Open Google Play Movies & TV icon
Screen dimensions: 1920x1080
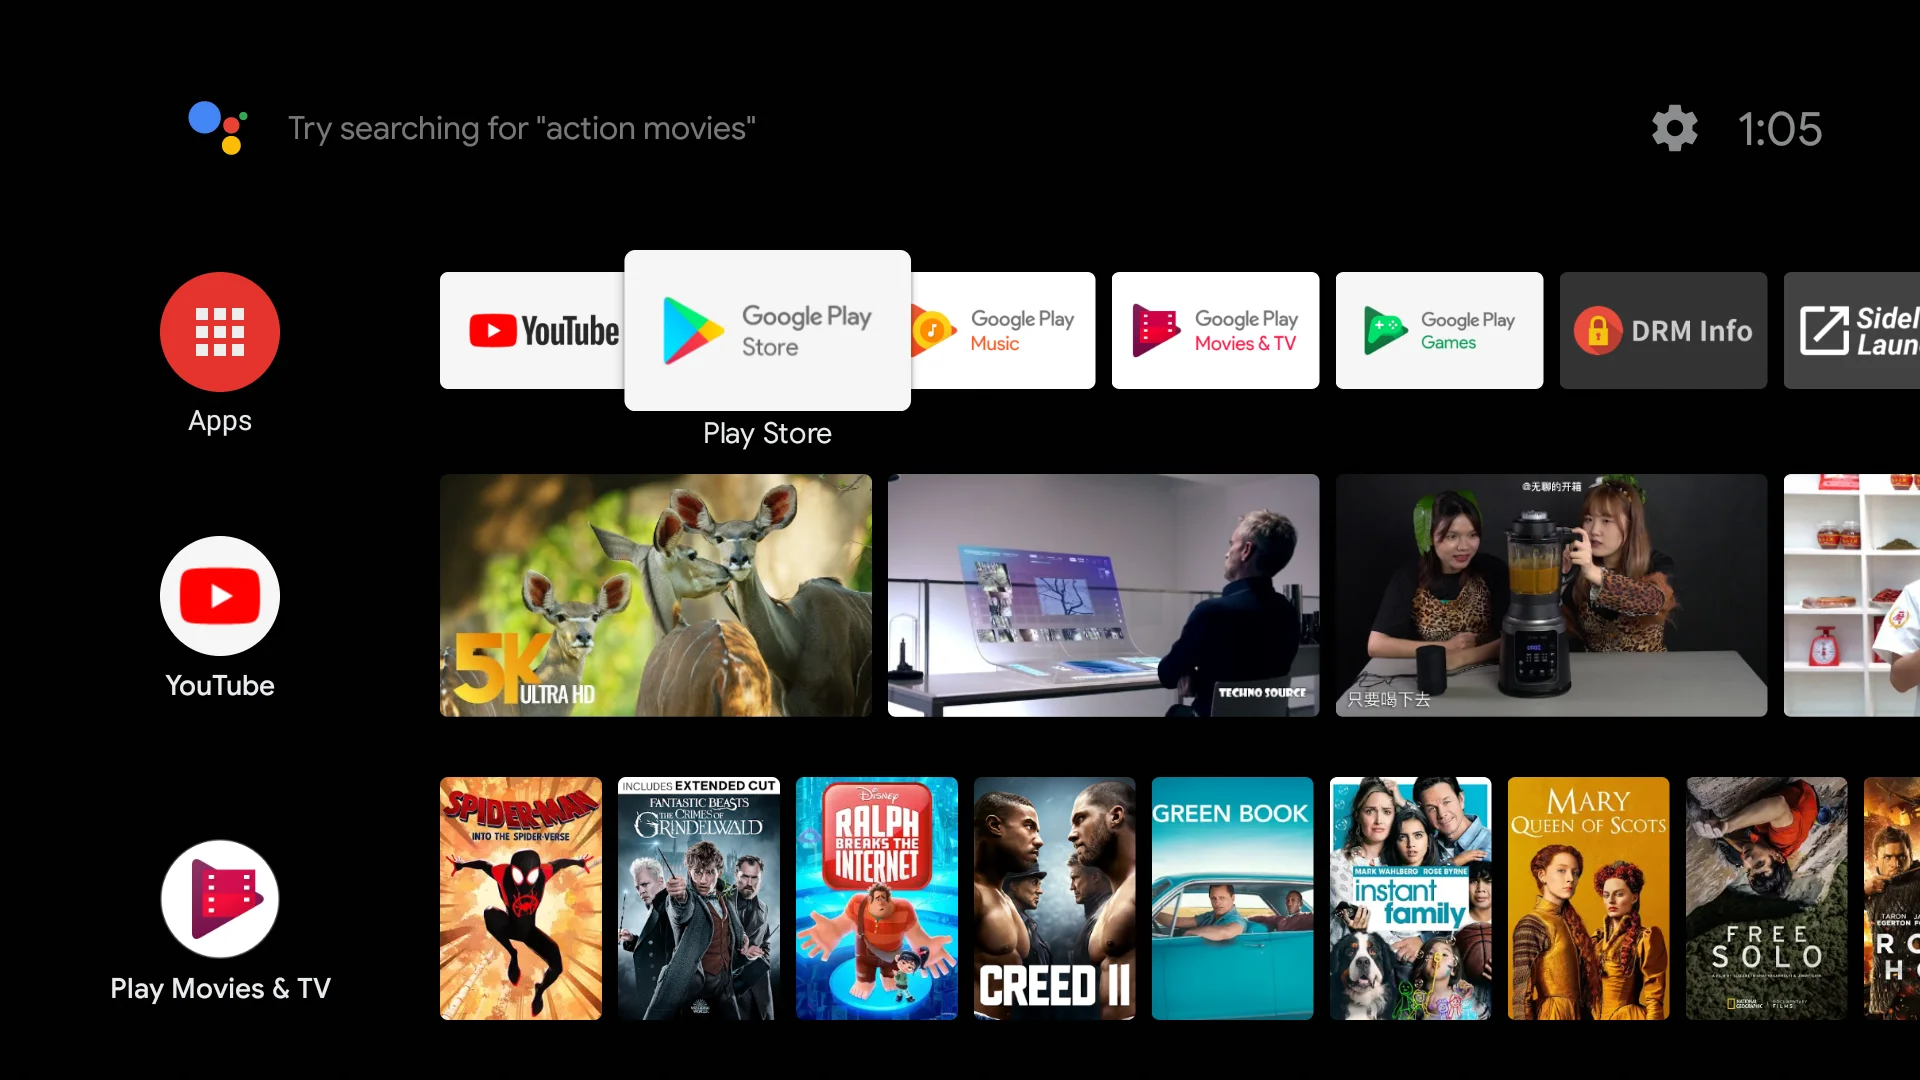click(1213, 331)
